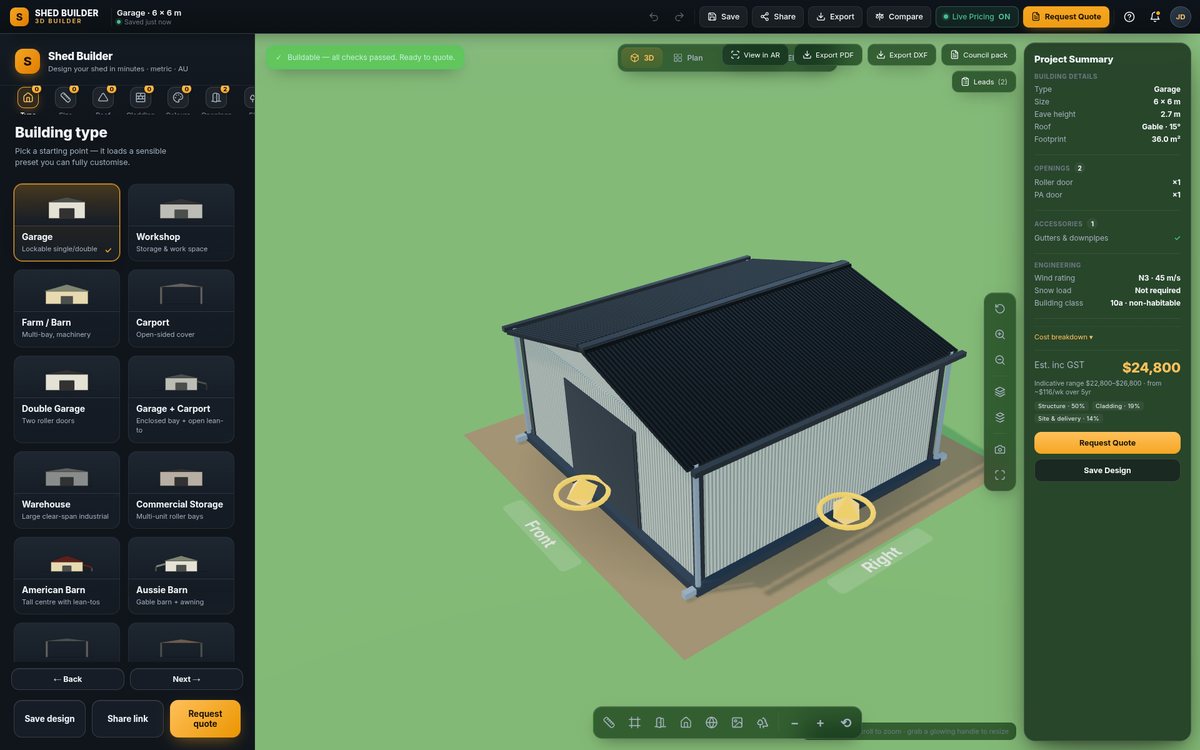Click Share link in the left sidebar
1200x750 pixels.
(x=127, y=719)
